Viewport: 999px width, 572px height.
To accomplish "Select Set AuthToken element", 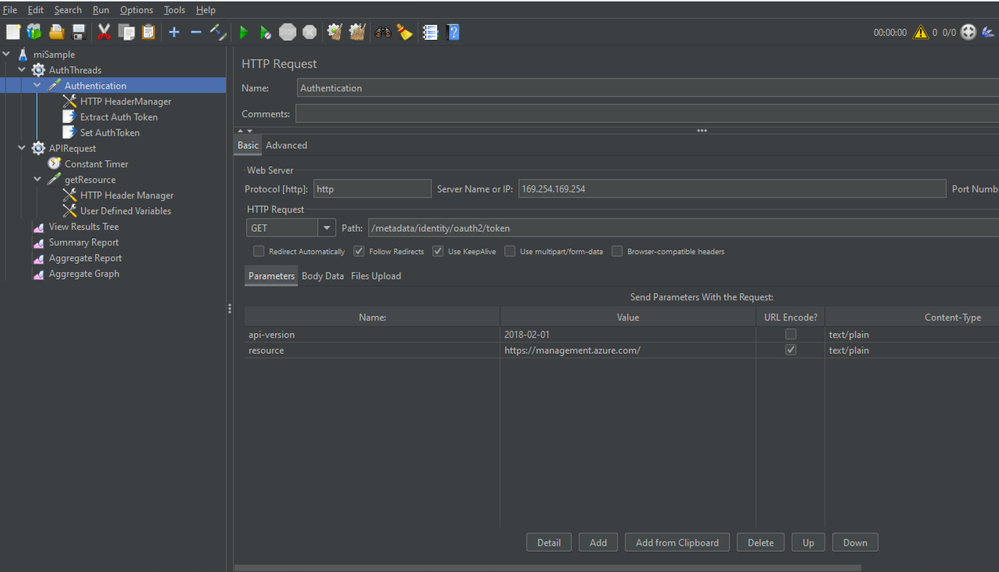I will pyautogui.click(x=110, y=132).
